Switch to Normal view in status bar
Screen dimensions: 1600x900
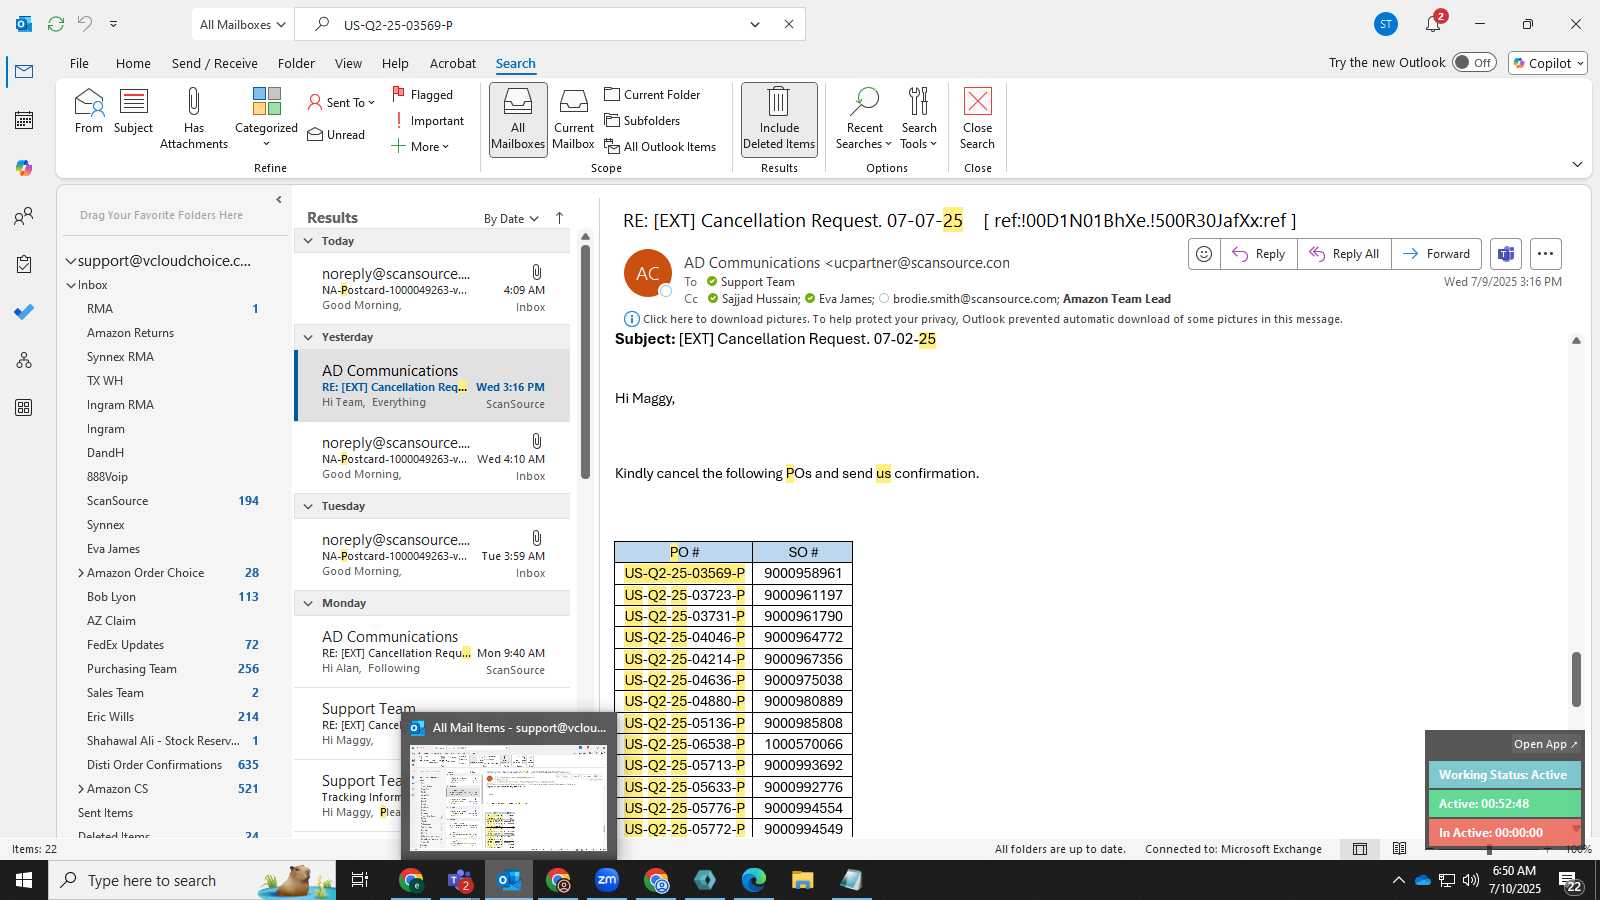coord(1360,849)
